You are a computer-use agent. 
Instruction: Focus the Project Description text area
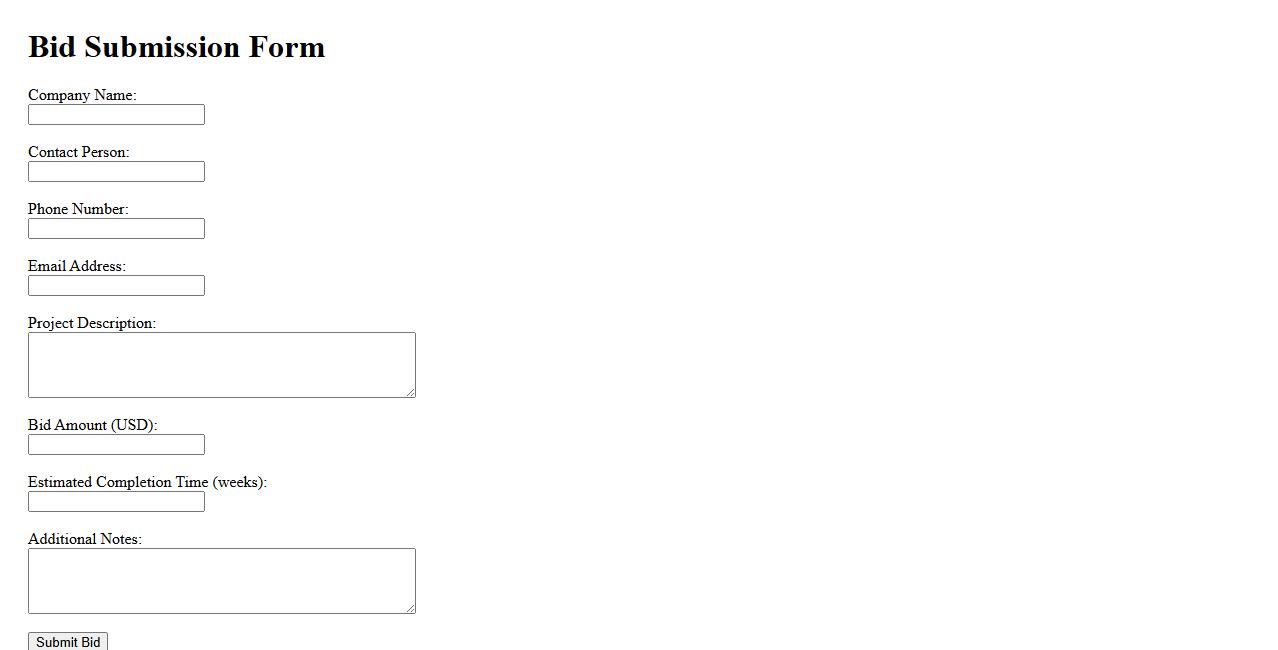[x=221, y=365]
